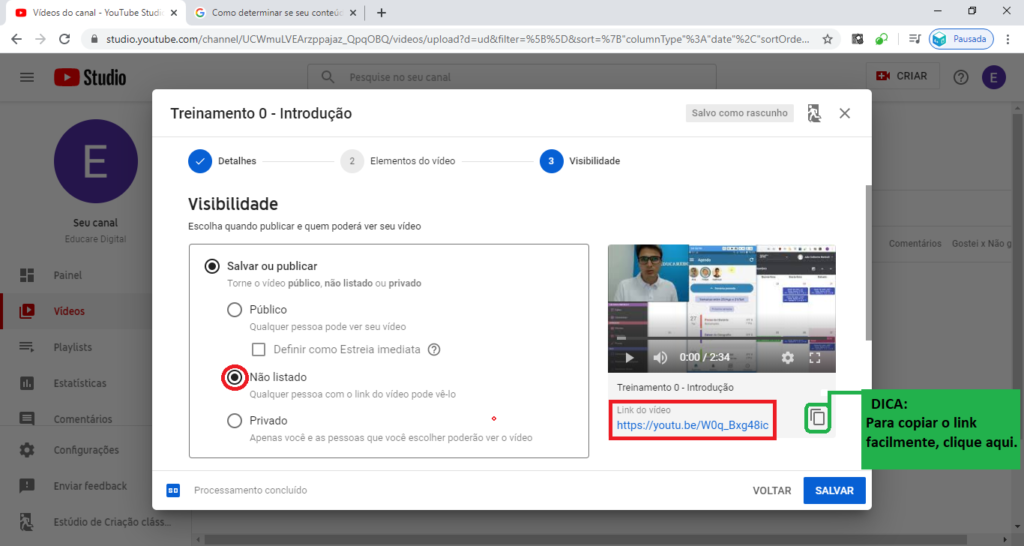Go to Elementos do vídeo step
The height and width of the screenshot is (546, 1024).
pyautogui.click(x=352, y=161)
